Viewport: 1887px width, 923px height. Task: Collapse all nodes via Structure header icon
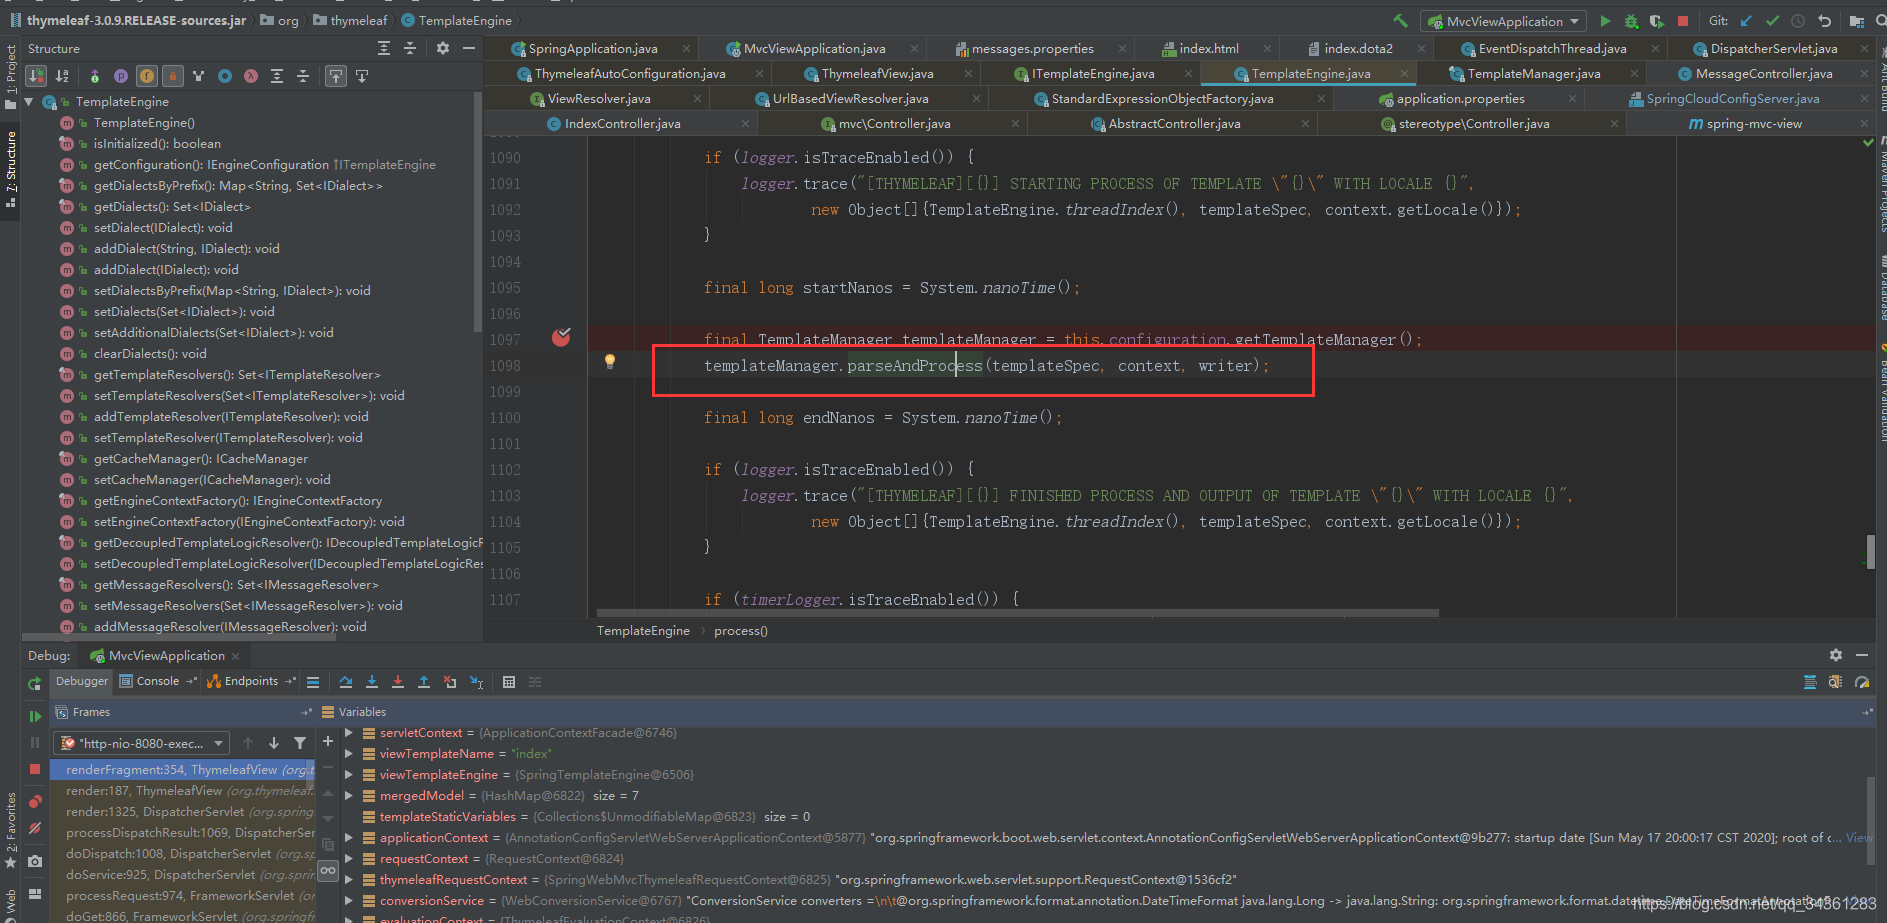[x=410, y=48]
